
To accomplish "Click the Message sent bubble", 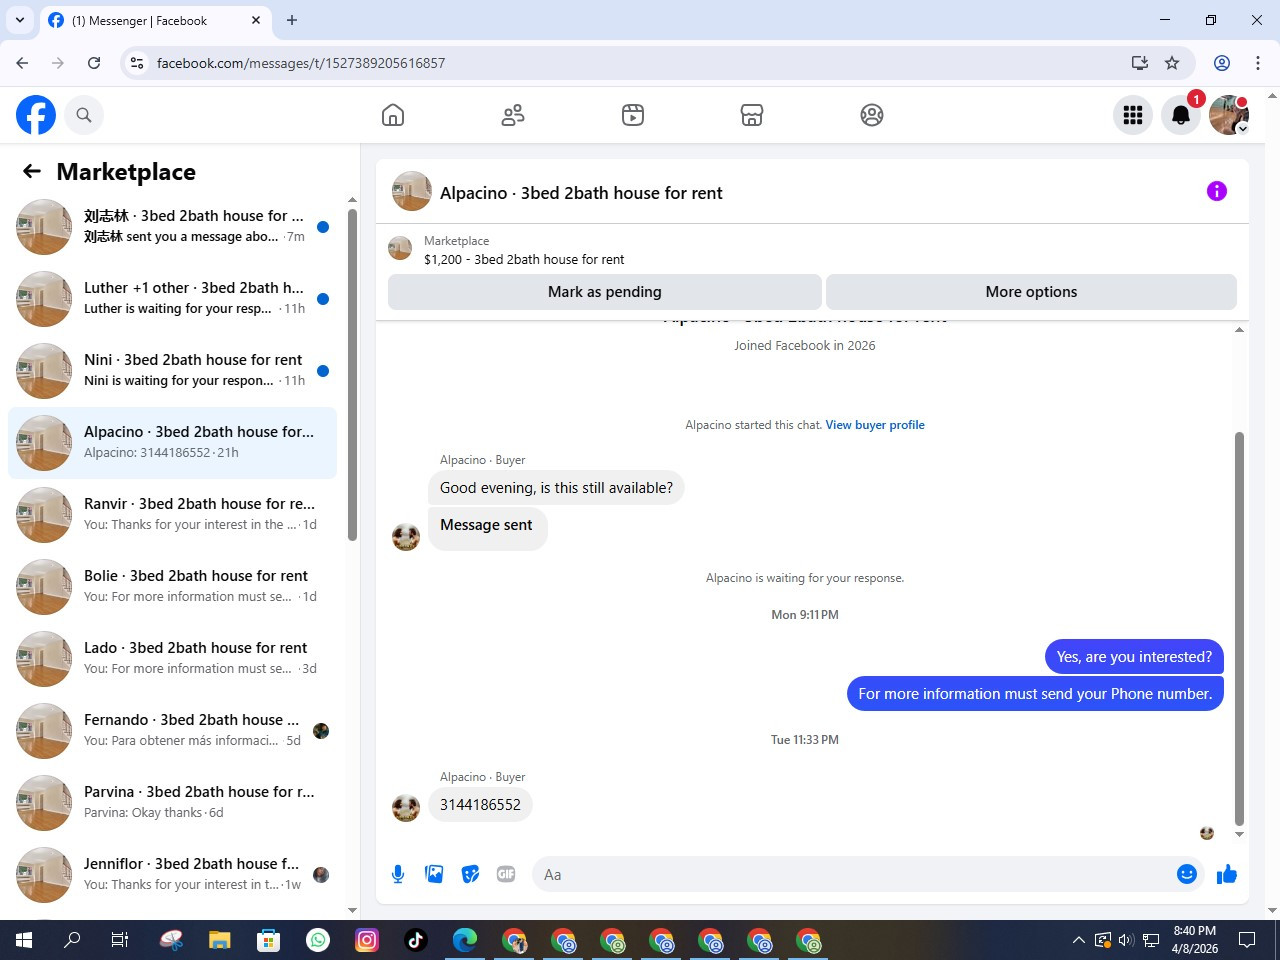I will [x=487, y=528].
